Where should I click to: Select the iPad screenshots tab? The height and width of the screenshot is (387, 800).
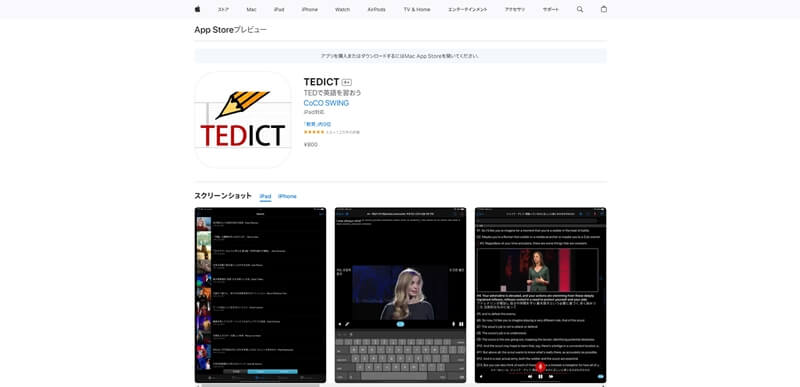coord(265,196)
